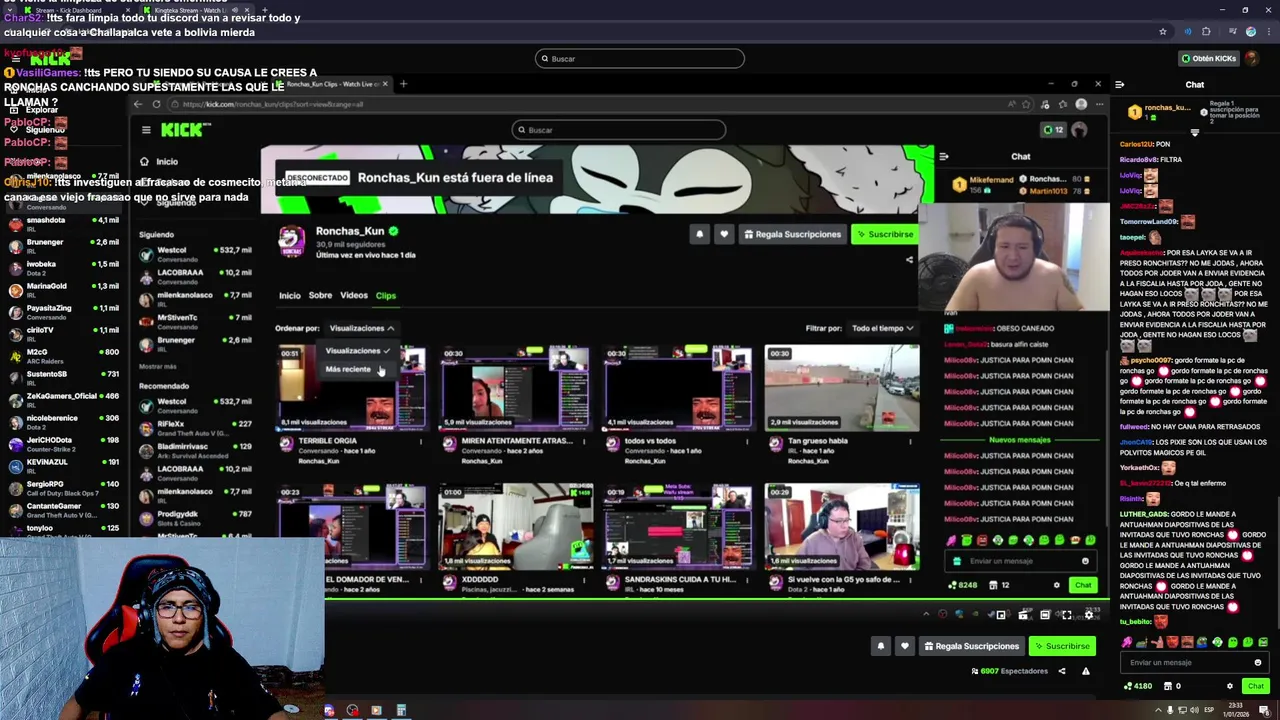Click outer stream bell notification icon
This screenshot has height=720, width=1280.
(x=881, y=646)
